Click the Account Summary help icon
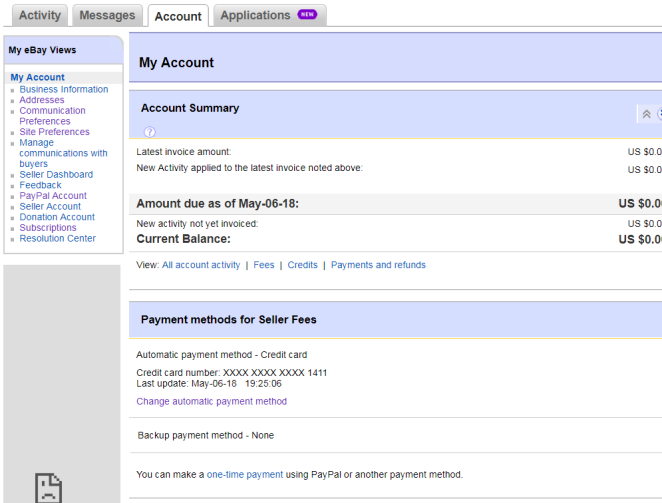This screenshot has height=503, width=662. 150,132
